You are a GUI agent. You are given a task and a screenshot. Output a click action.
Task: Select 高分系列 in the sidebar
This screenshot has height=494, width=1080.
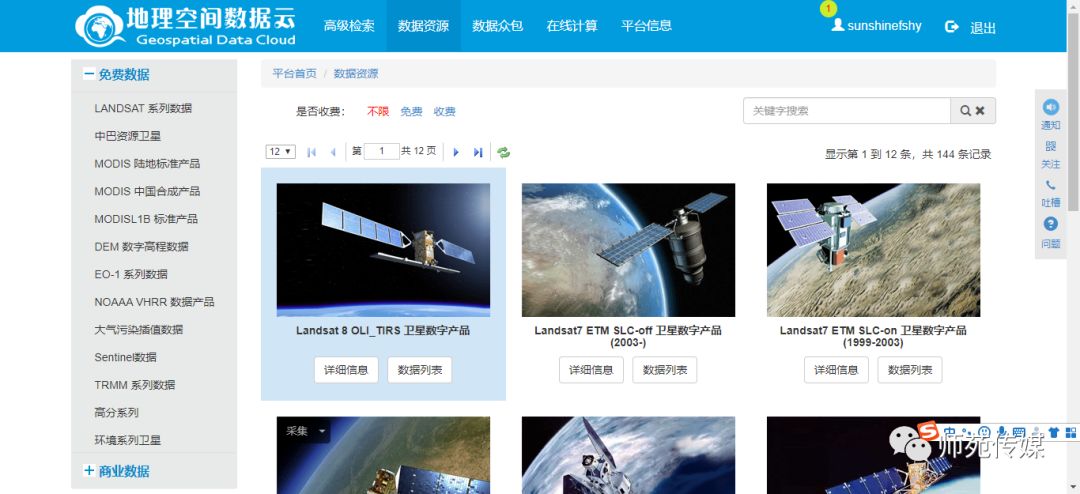[116, 412]
